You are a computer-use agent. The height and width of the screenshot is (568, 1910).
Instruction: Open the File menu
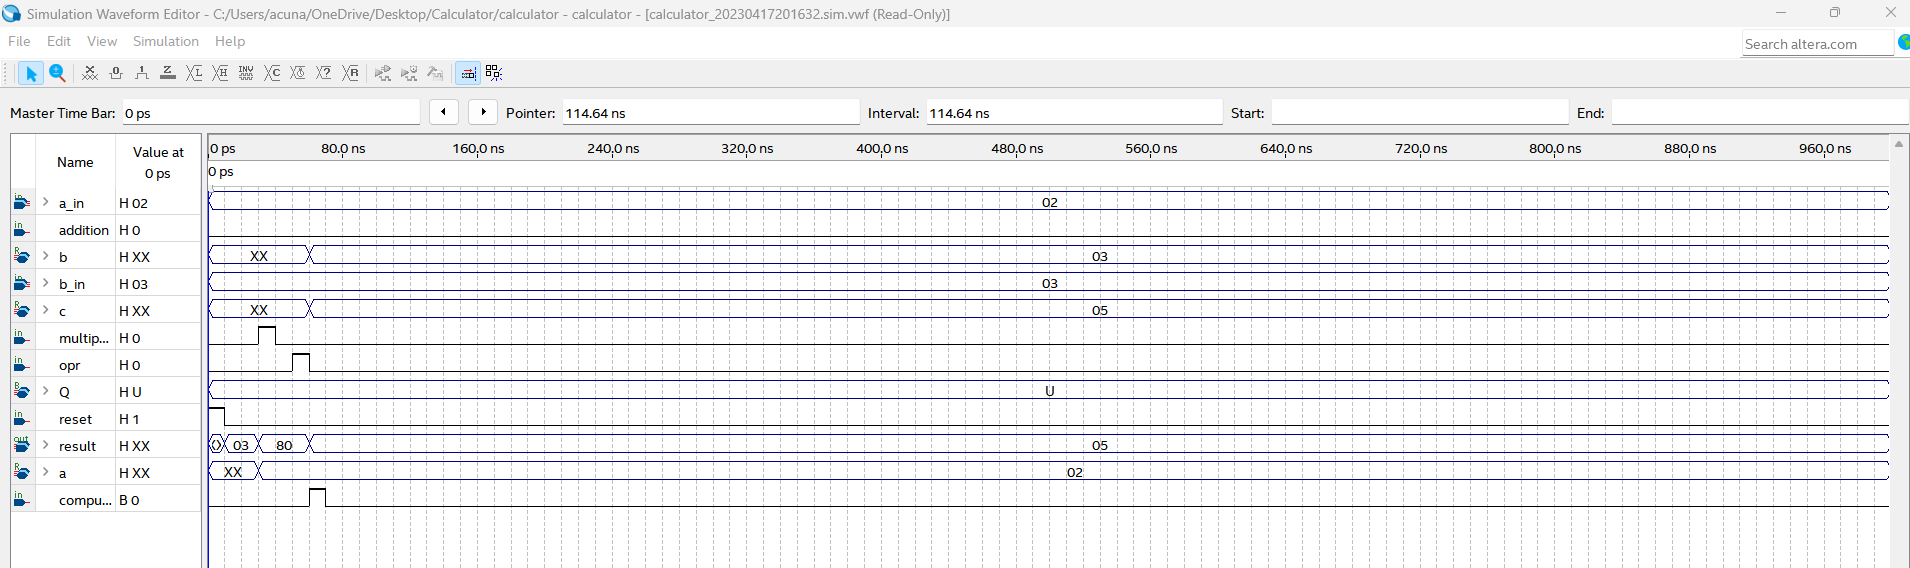19,41
